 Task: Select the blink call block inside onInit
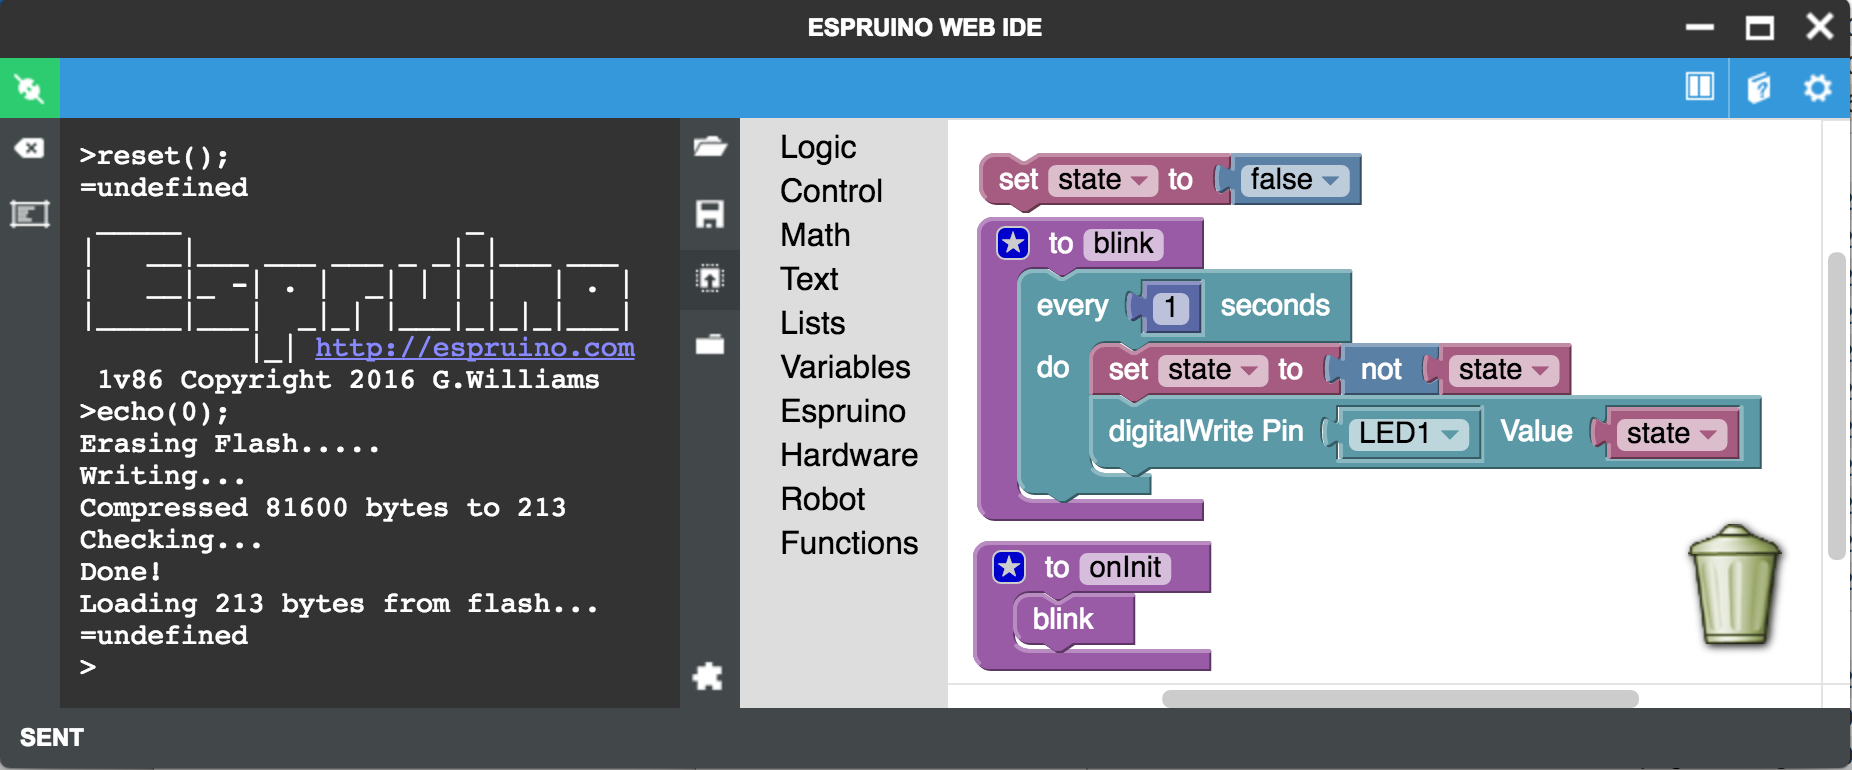(x=1074, y=620)
